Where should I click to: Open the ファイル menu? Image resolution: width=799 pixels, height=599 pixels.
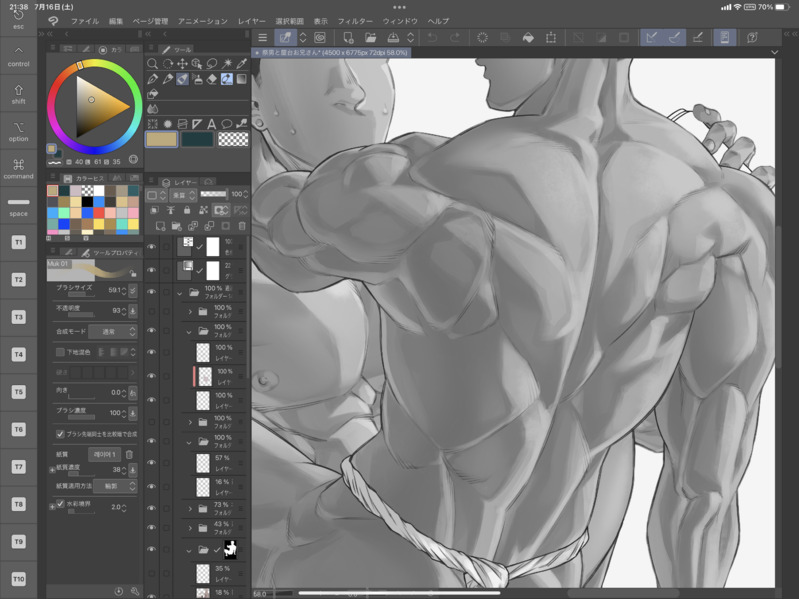click(85, 21)
